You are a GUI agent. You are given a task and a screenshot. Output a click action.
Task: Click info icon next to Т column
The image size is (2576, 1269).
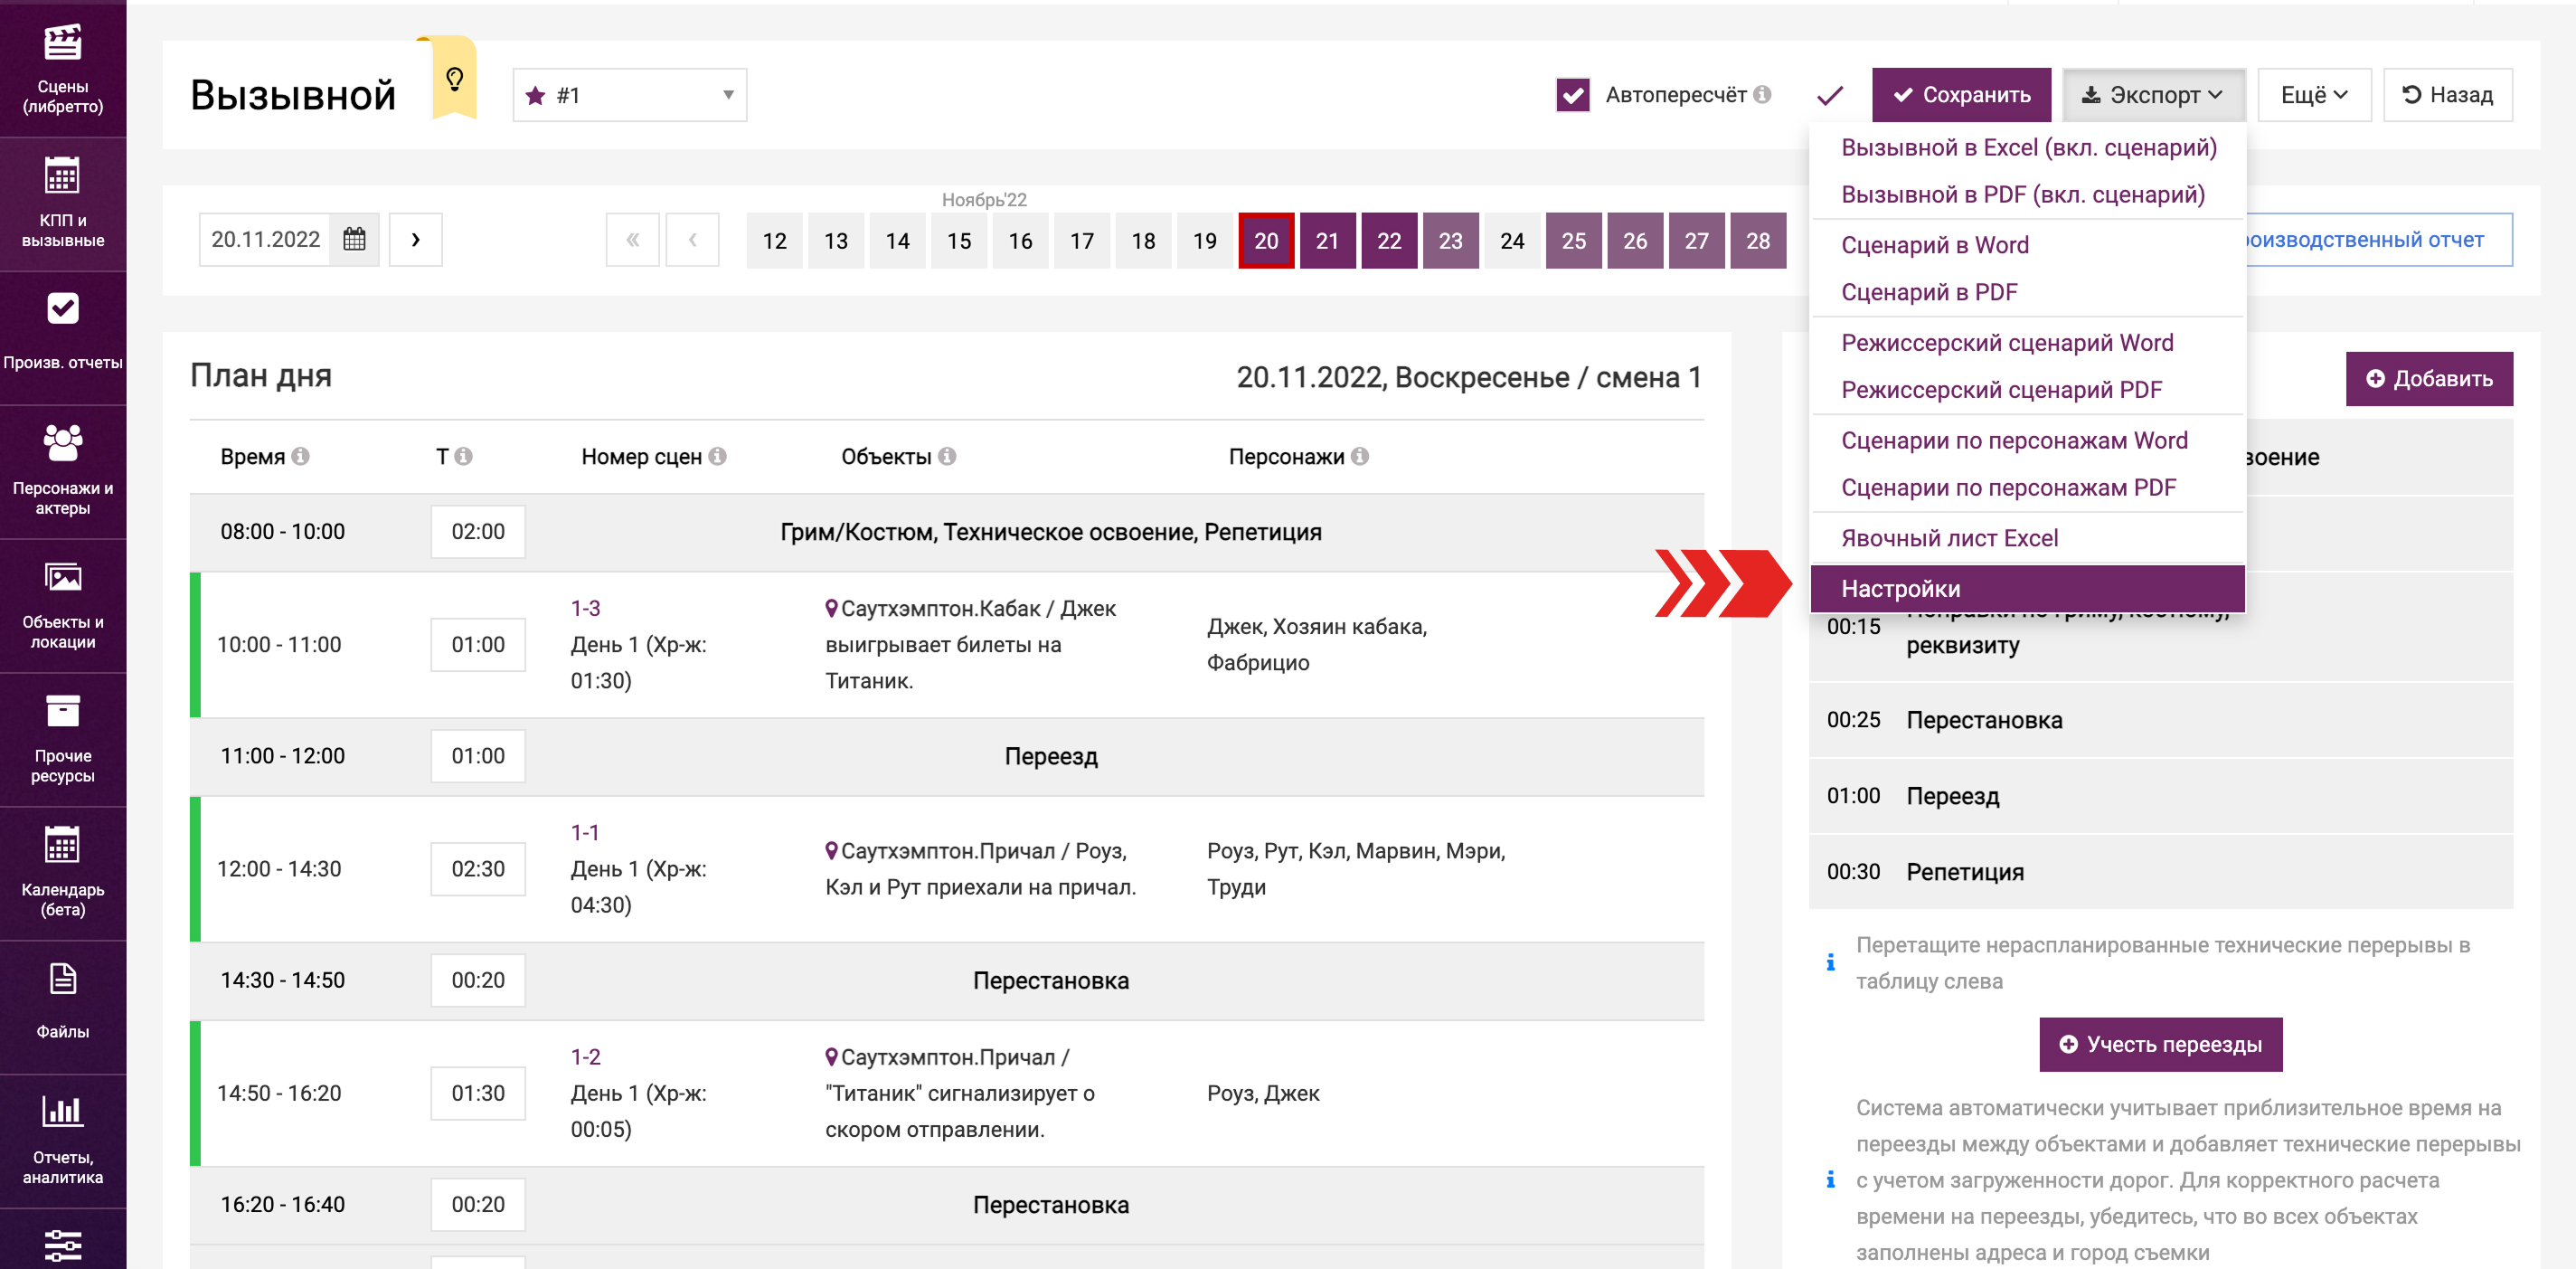click(463, 456)
